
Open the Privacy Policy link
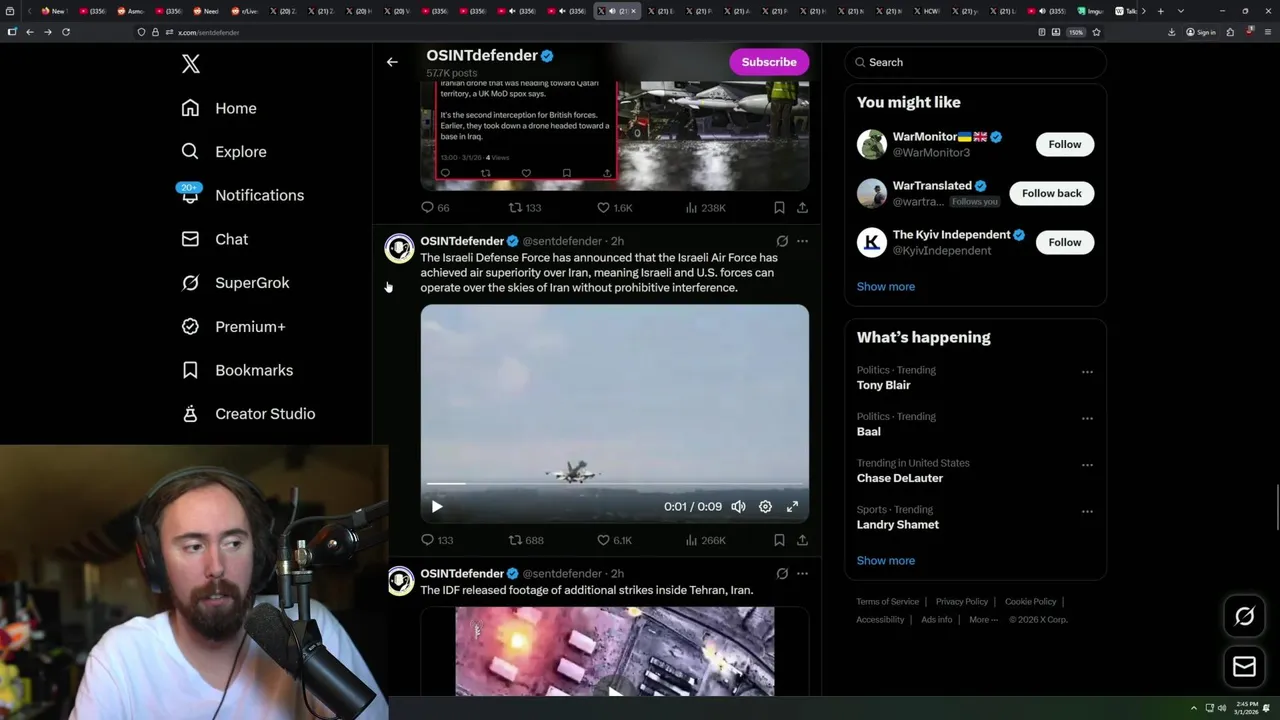961,602
